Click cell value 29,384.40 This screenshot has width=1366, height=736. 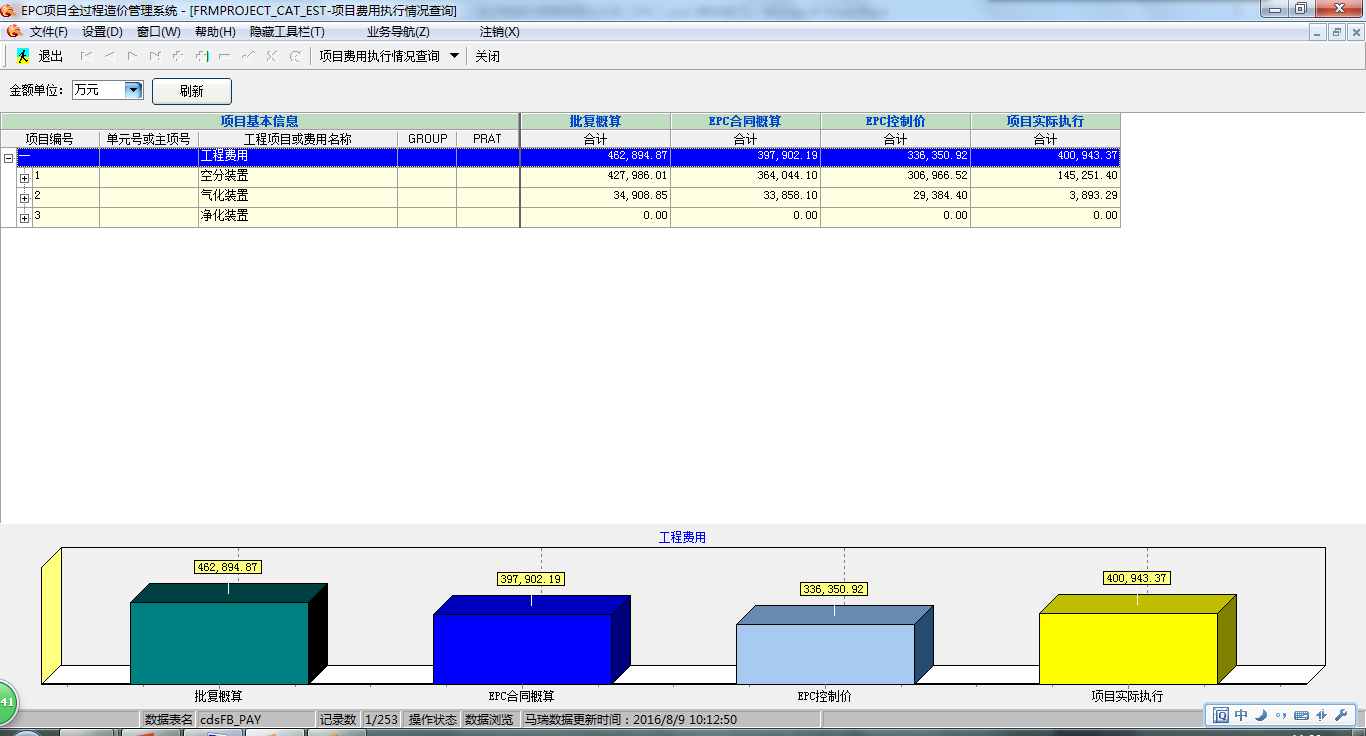[x=940, y=196]
